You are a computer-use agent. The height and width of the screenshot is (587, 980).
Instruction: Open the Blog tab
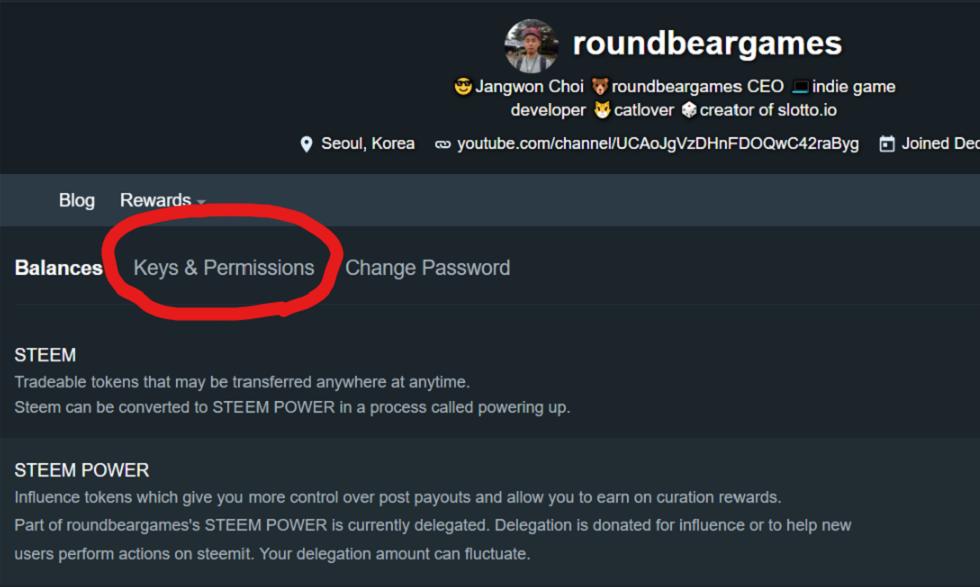(x=76, y=200)
